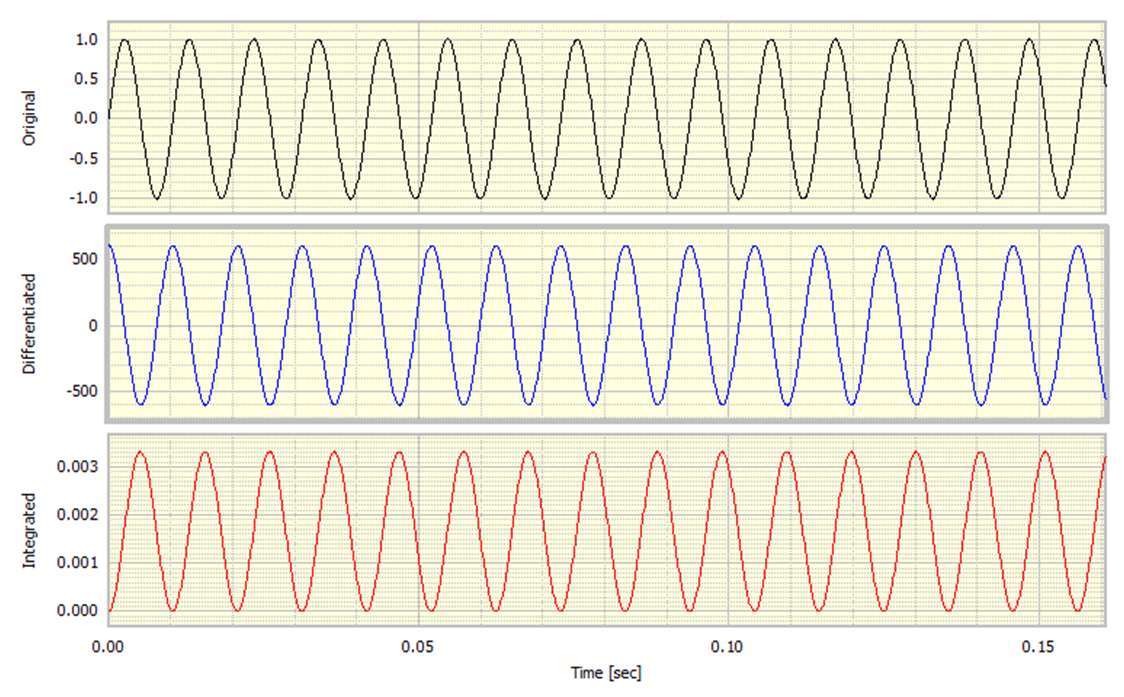Click the 0.10 time axis tick label

(x=728, y=646)
